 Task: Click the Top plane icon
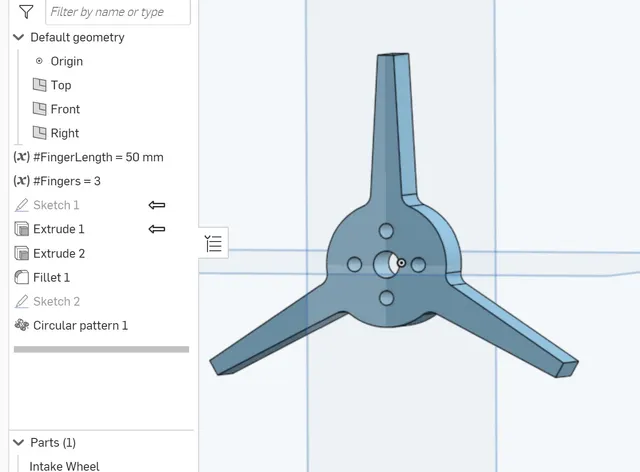coord(40,85)
